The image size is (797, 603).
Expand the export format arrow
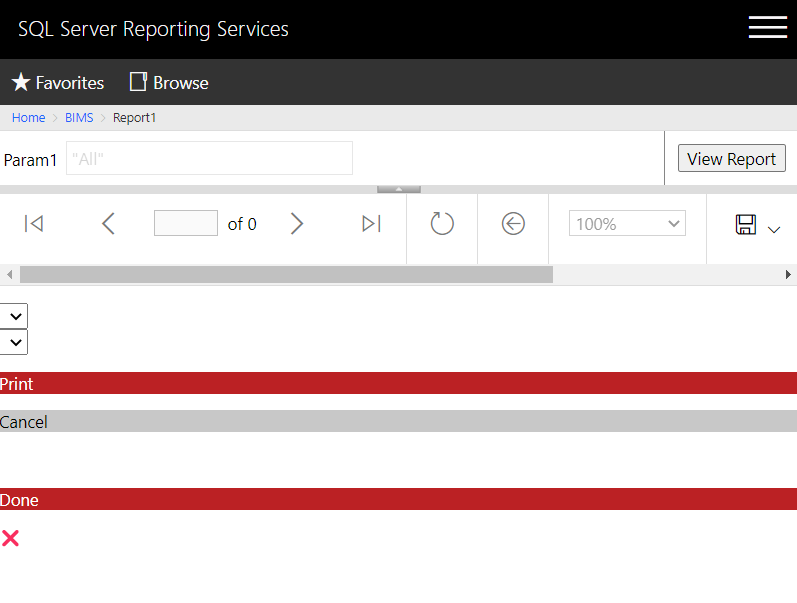(774, 230)
